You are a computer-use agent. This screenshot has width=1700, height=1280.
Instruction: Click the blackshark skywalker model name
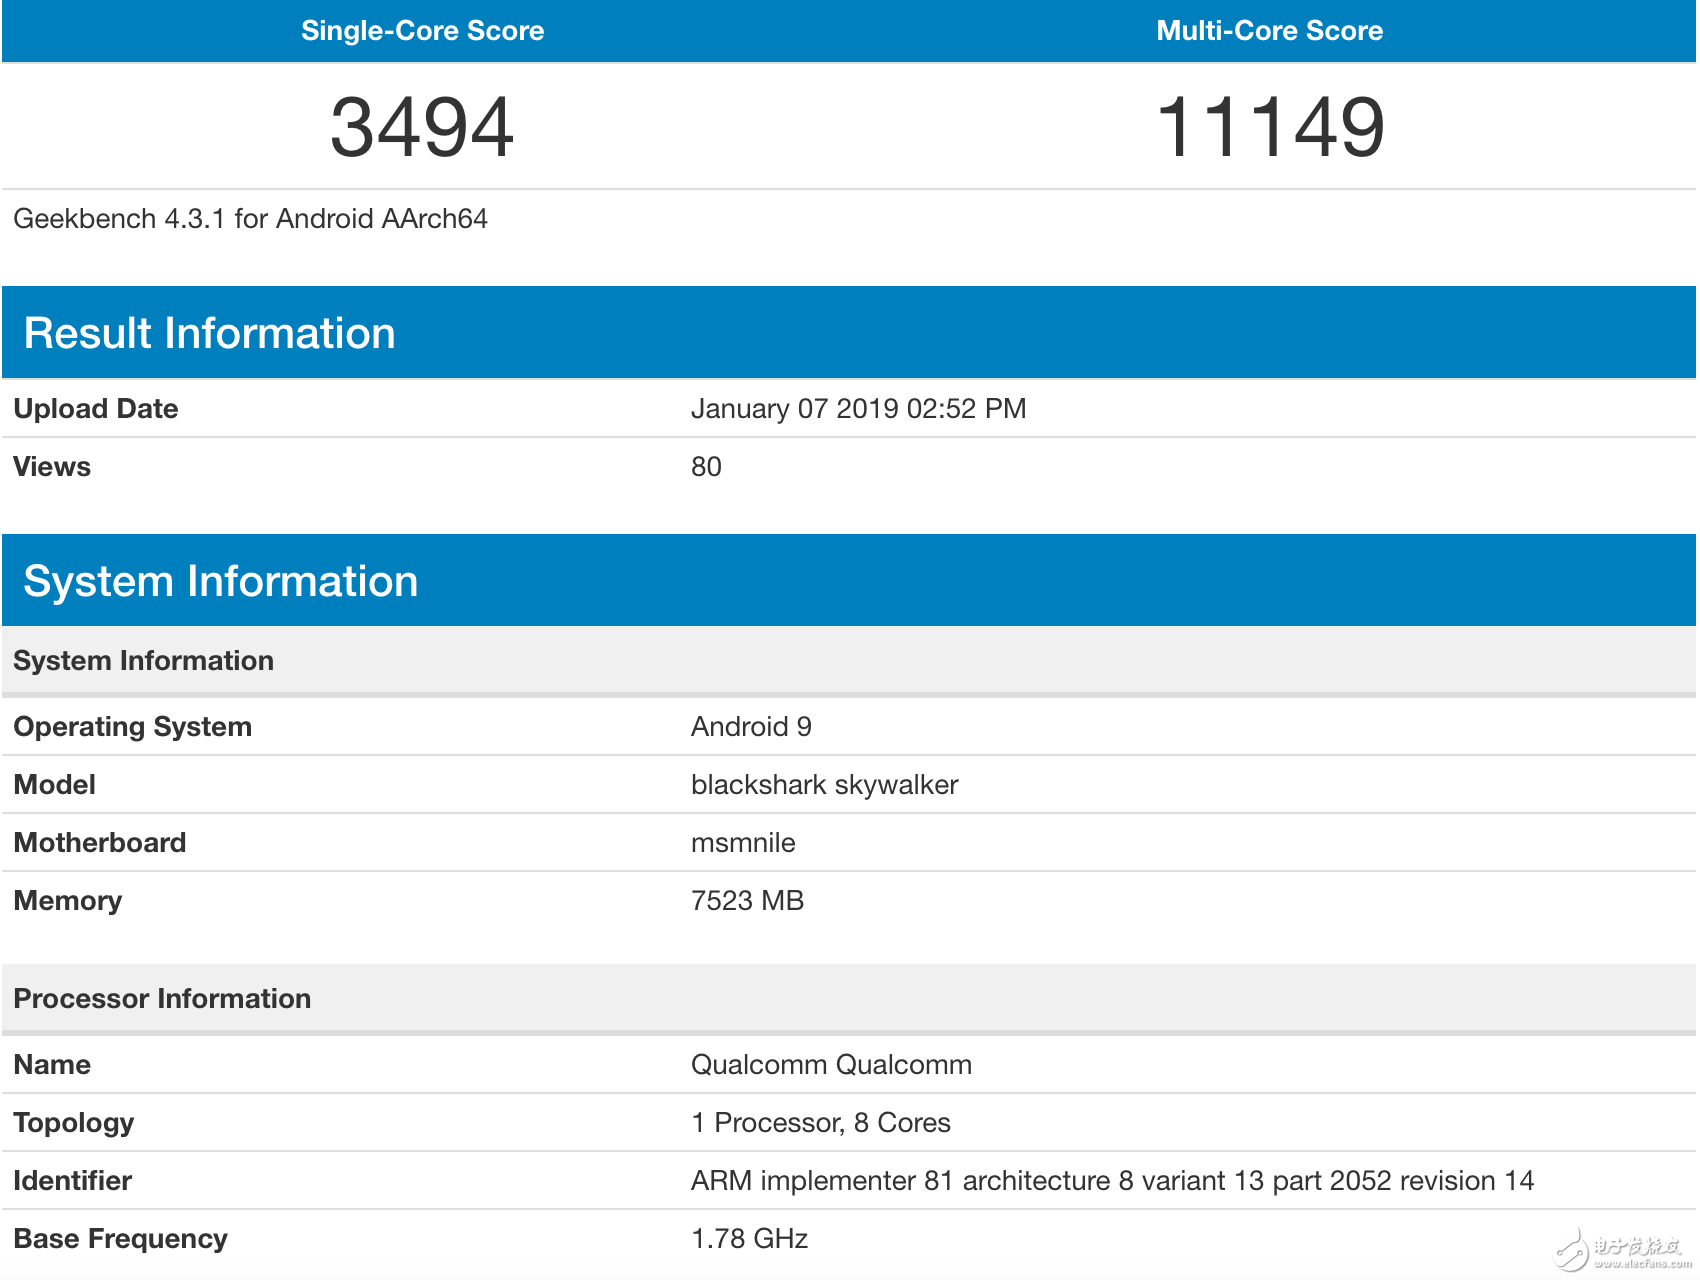(824, 785)
